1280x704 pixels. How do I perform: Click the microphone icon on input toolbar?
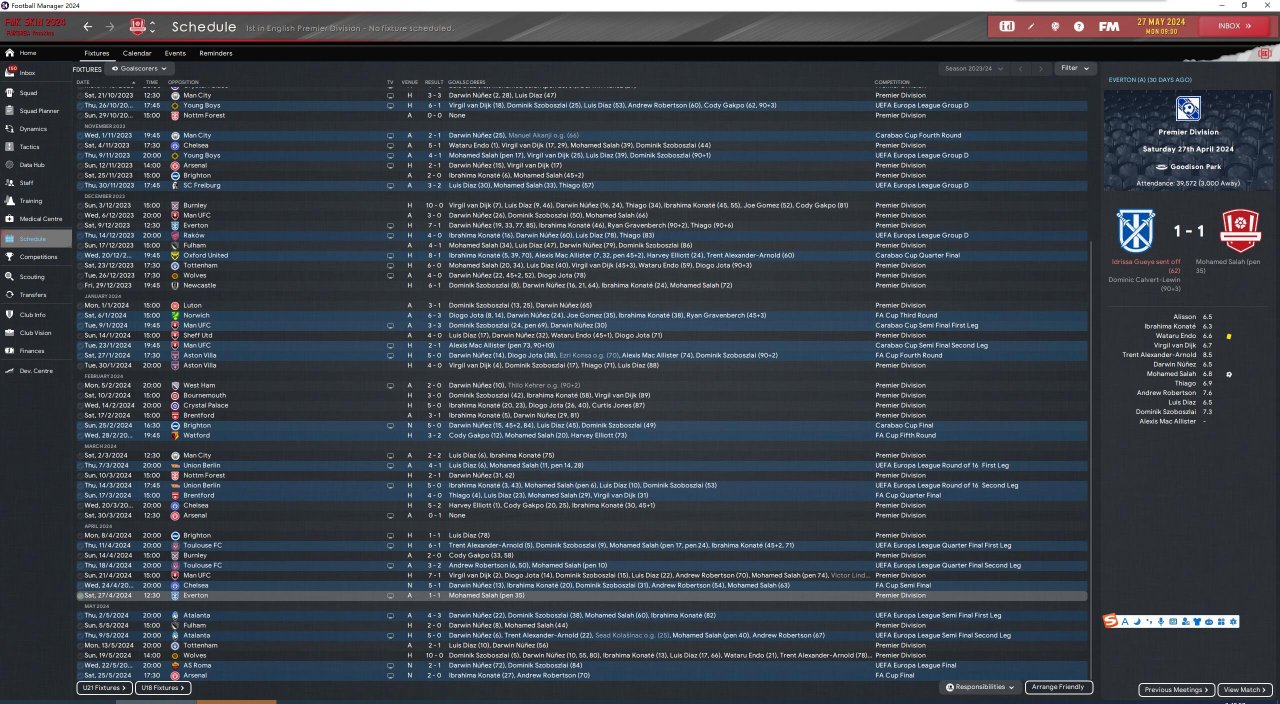tap(1160, 622)
